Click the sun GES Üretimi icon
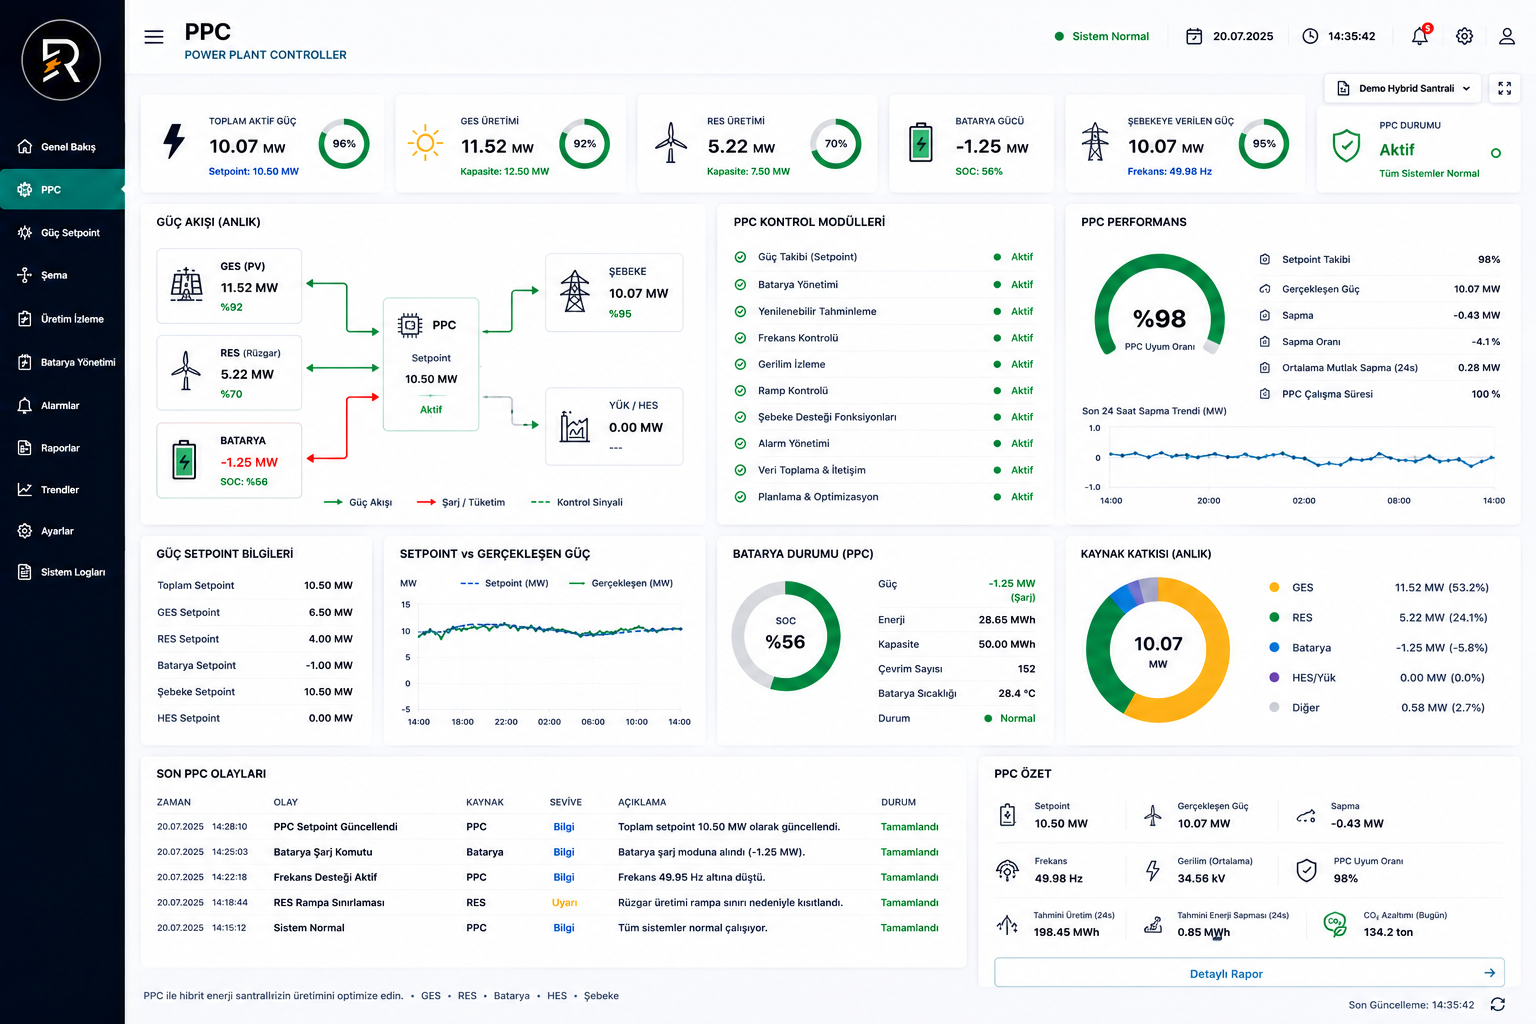This screenshot has width=1536, height=1024. point(425,143)
